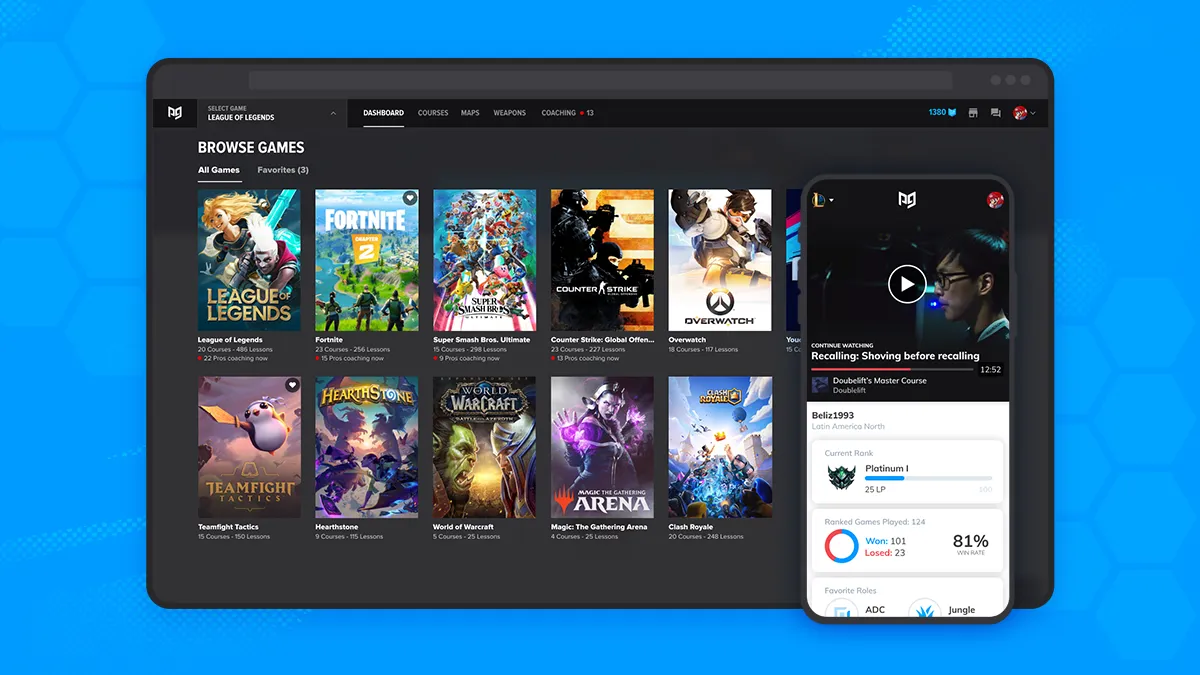1200x675 pixels.
Task: Open the user avatar in desktop header
Action: coord(1020,113)
